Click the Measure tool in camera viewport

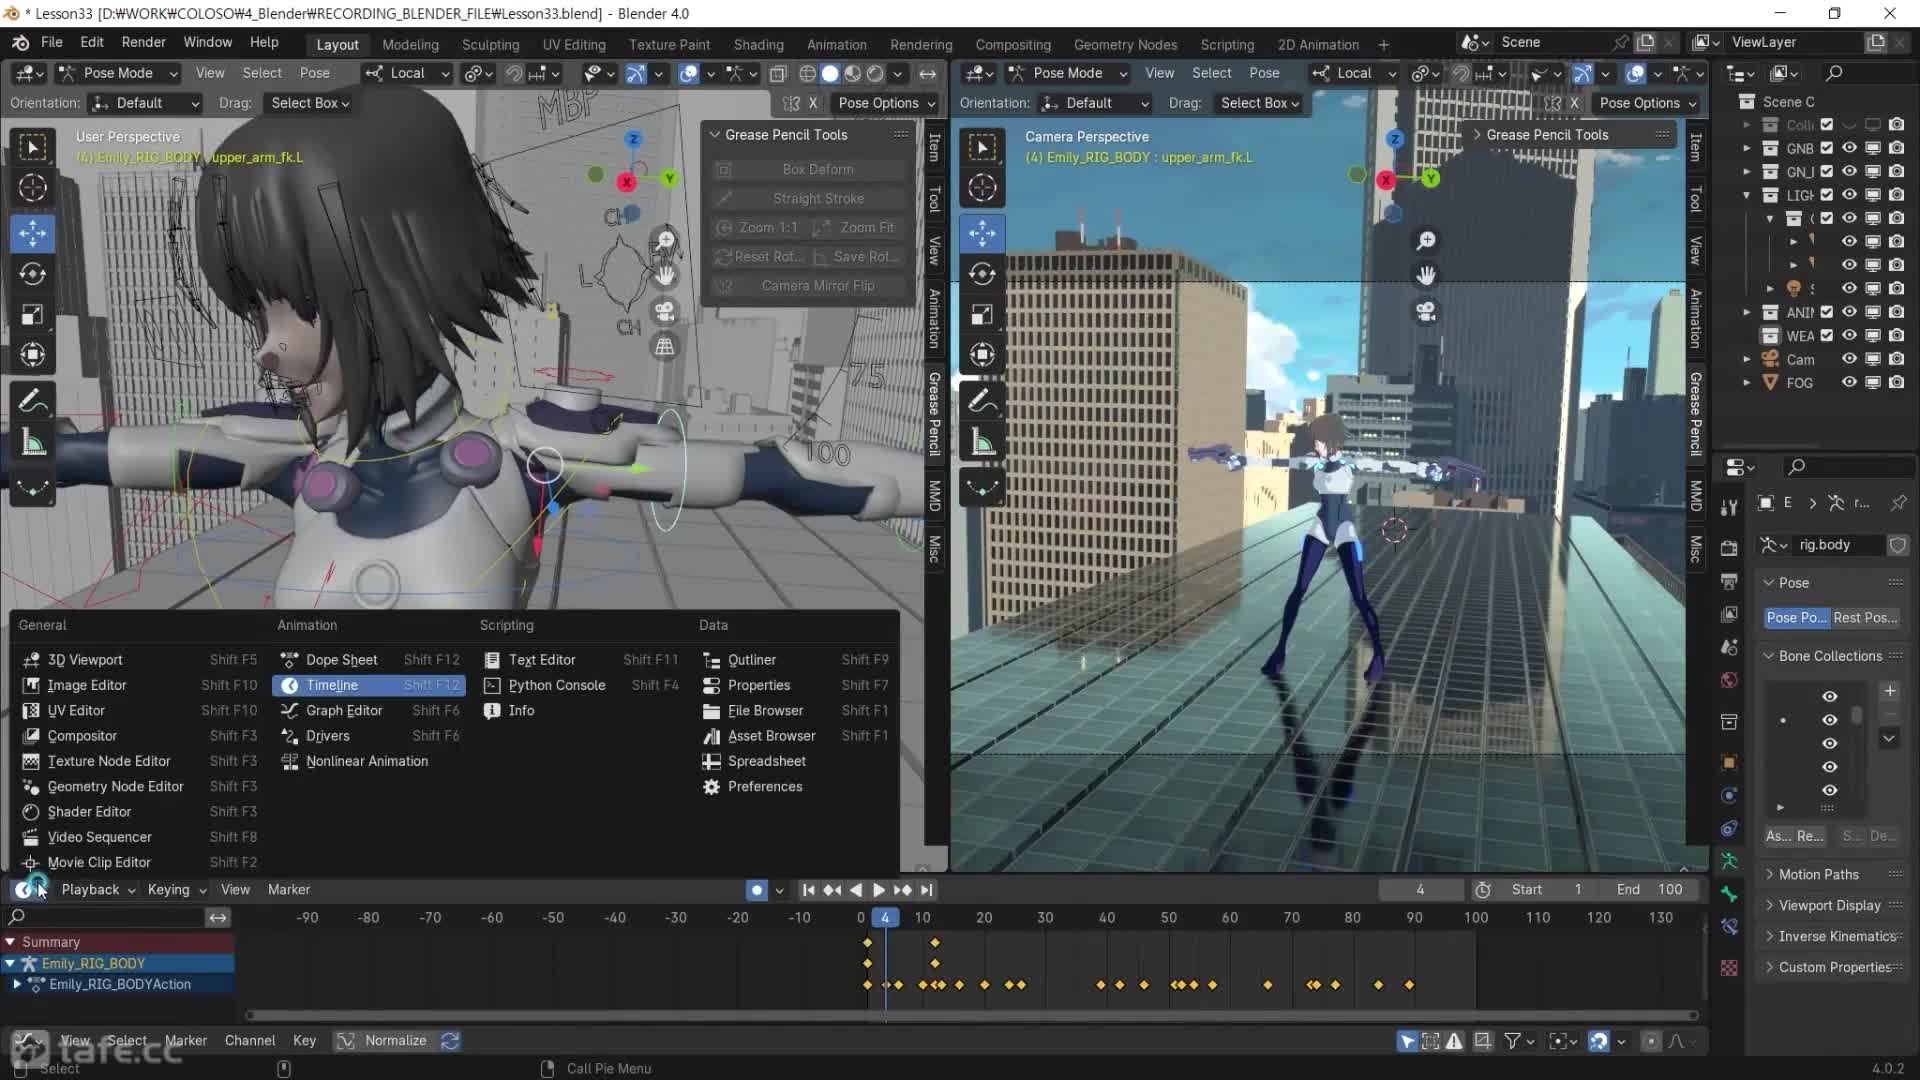tap(982, 443)
